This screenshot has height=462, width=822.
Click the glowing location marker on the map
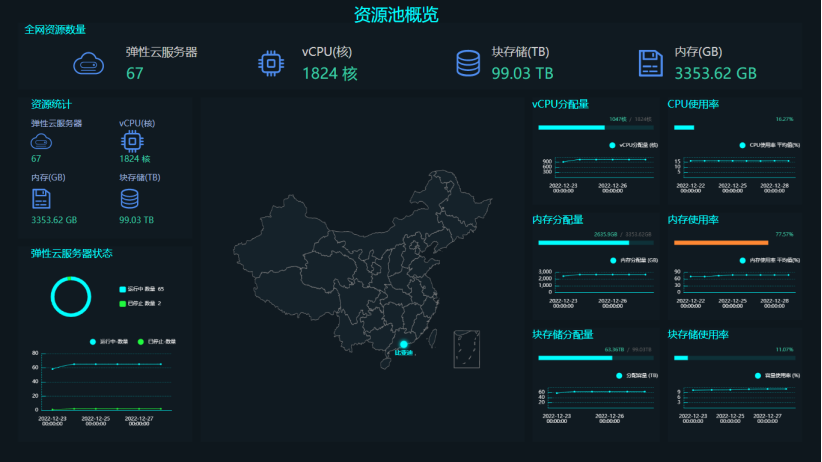tap(404, 345)
